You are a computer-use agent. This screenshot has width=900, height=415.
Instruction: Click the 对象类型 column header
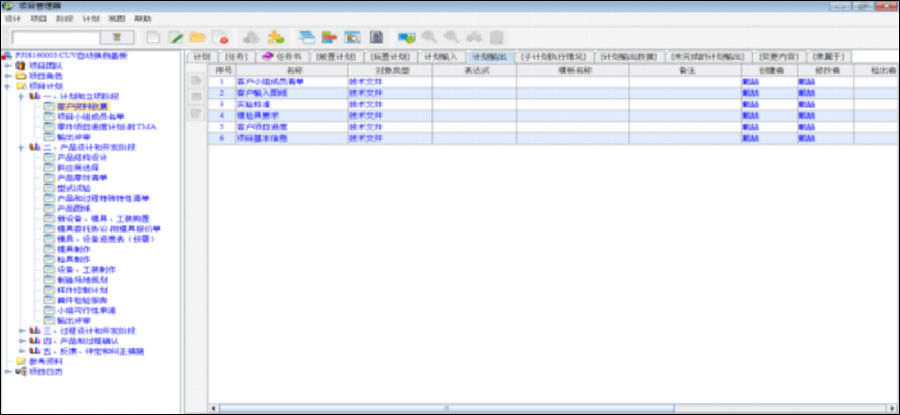tap(390, 69)
